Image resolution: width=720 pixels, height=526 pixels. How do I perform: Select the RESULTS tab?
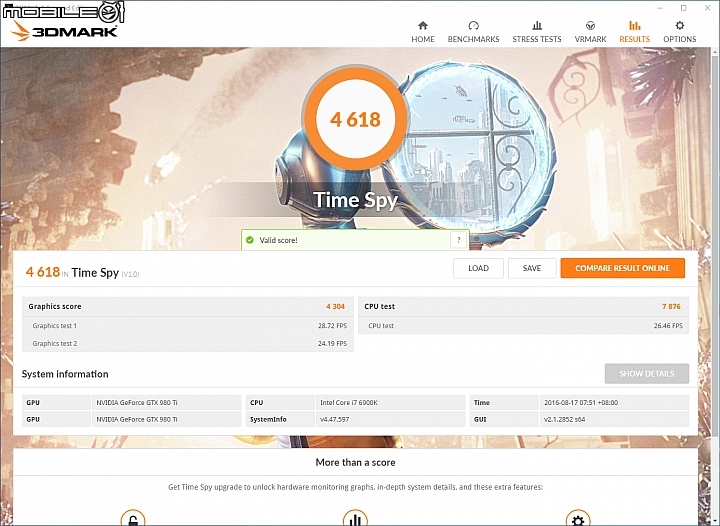click(635, 32)
